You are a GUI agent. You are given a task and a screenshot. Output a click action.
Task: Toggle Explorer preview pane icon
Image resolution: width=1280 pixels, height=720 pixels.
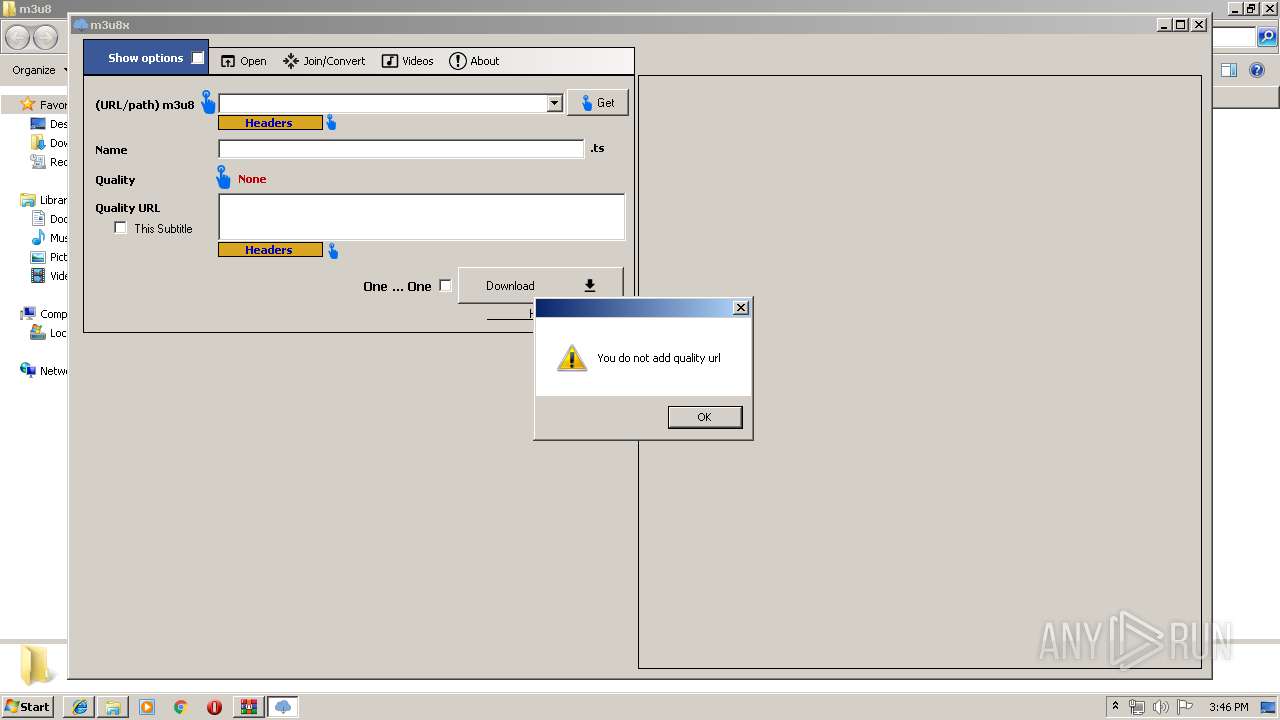point(1229,70)
